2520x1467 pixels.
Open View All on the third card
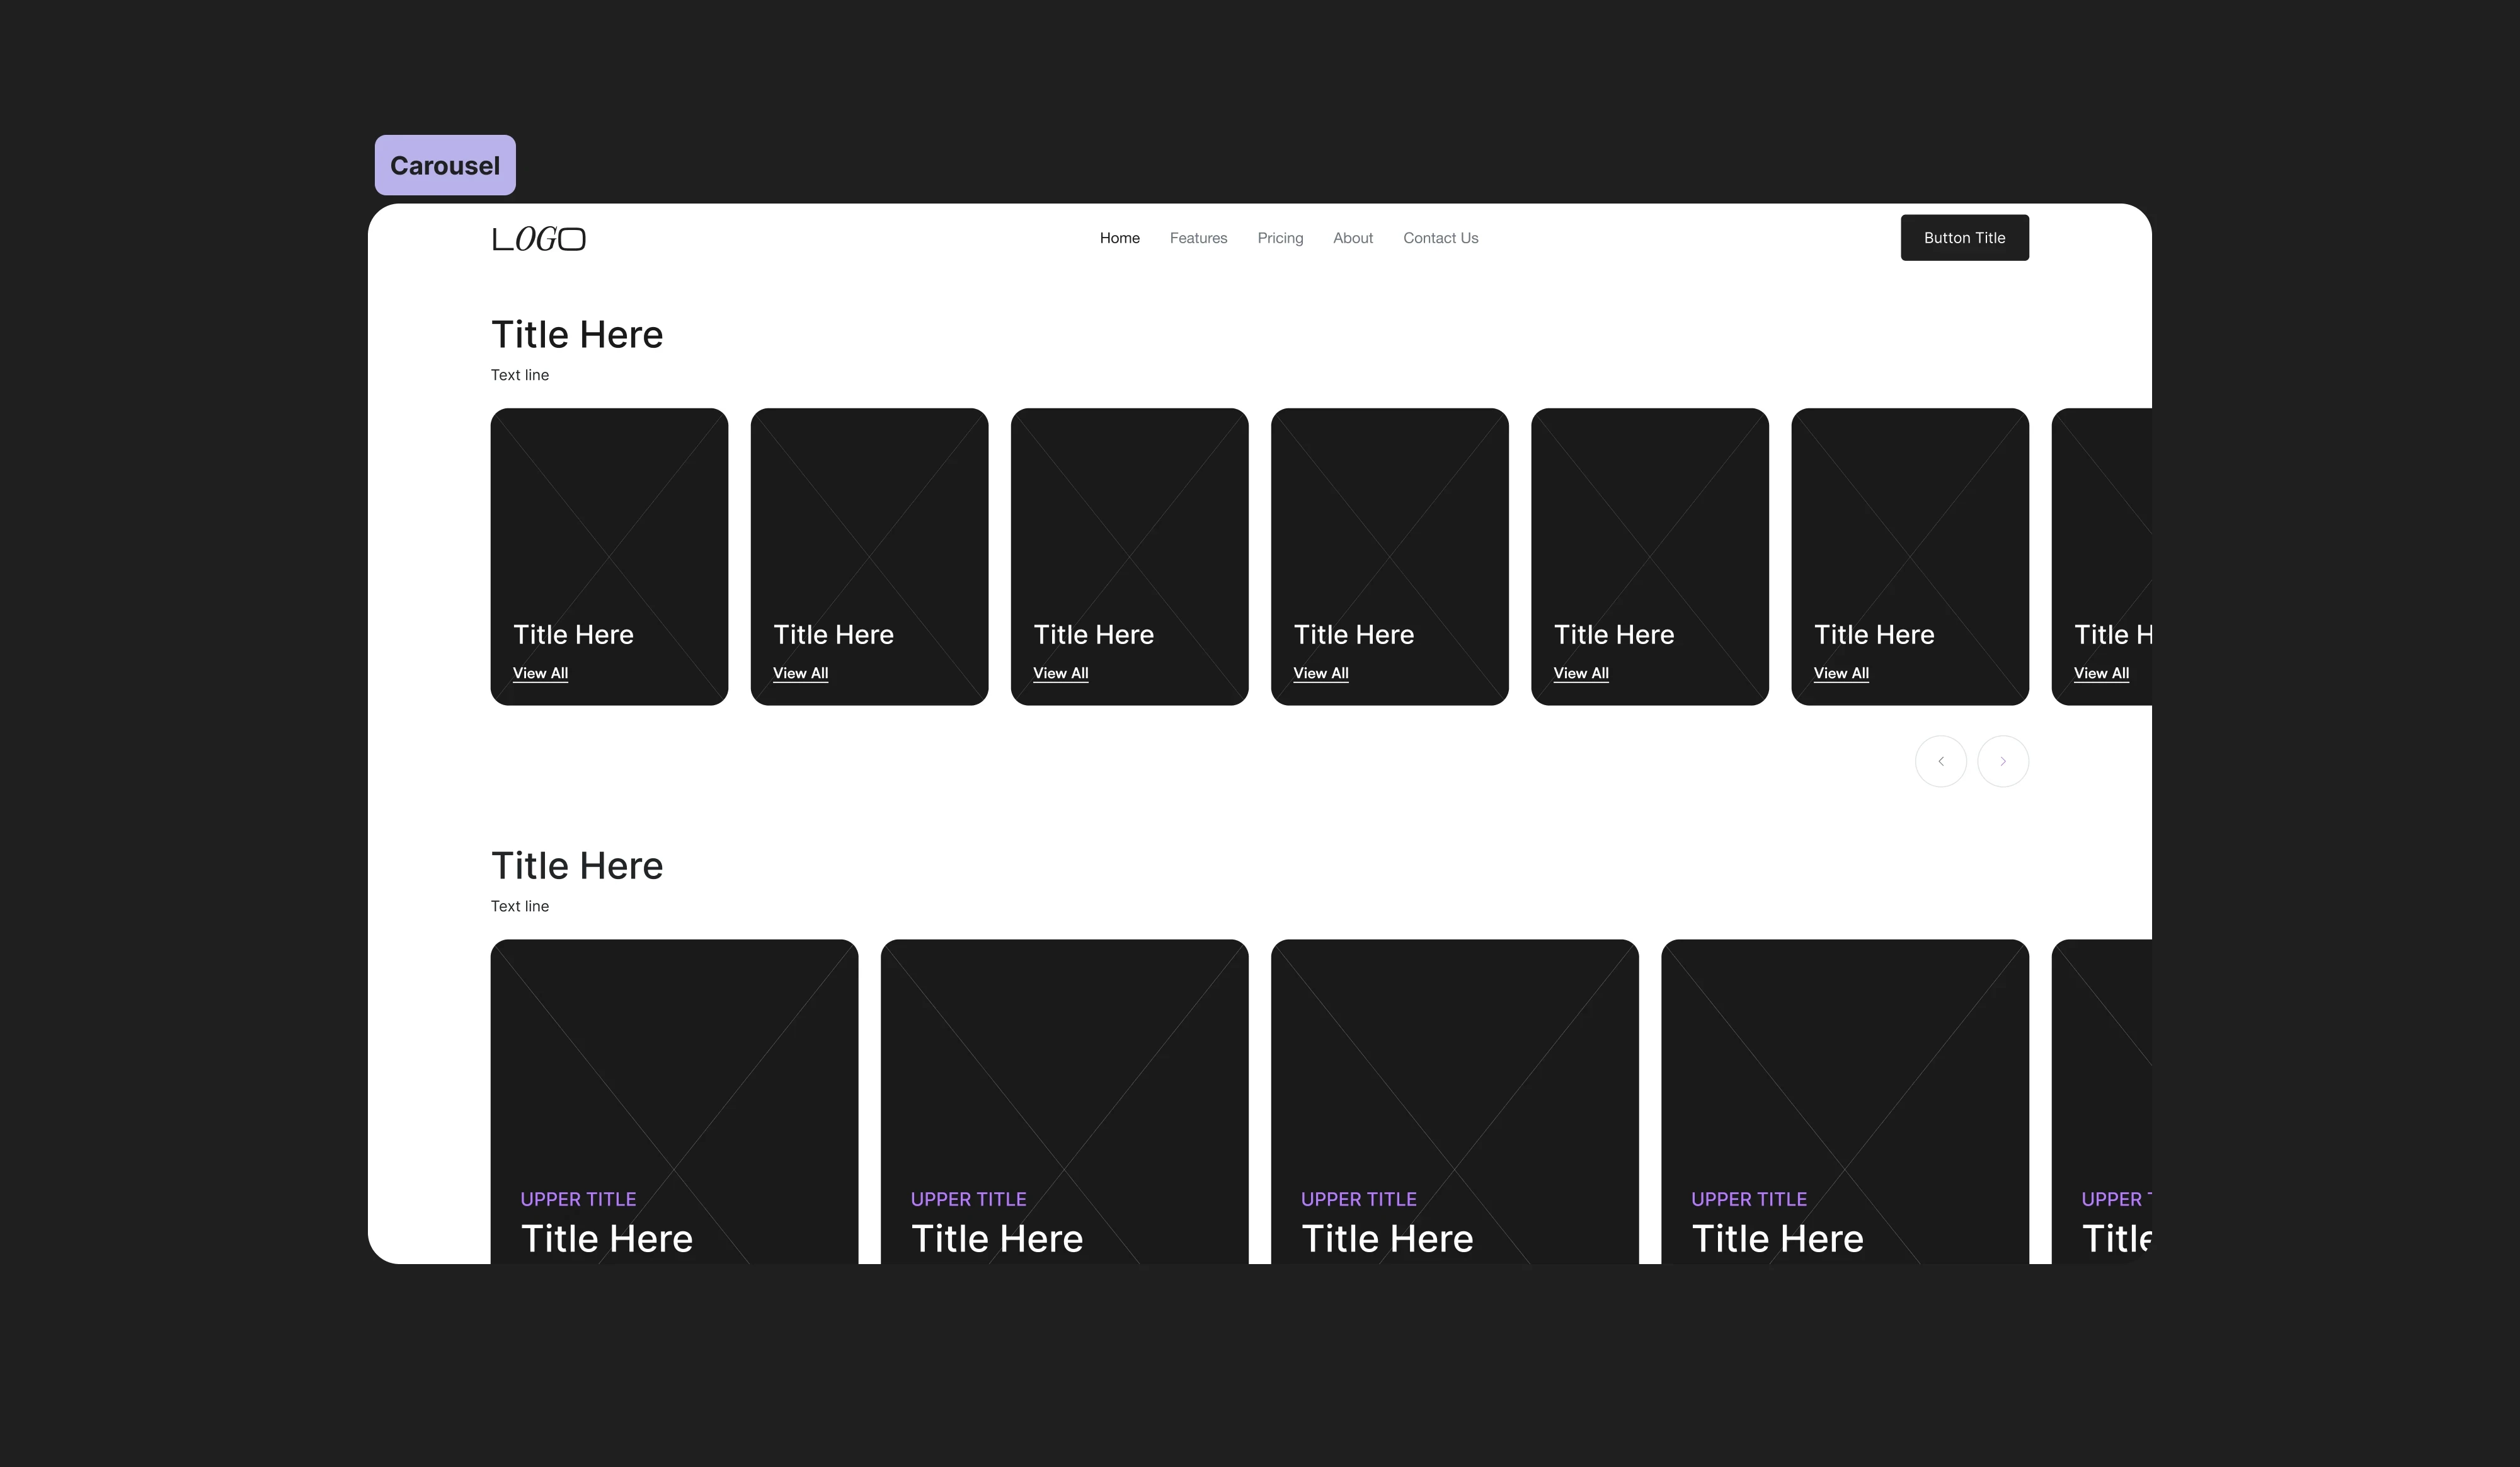tap(1060, 673)
